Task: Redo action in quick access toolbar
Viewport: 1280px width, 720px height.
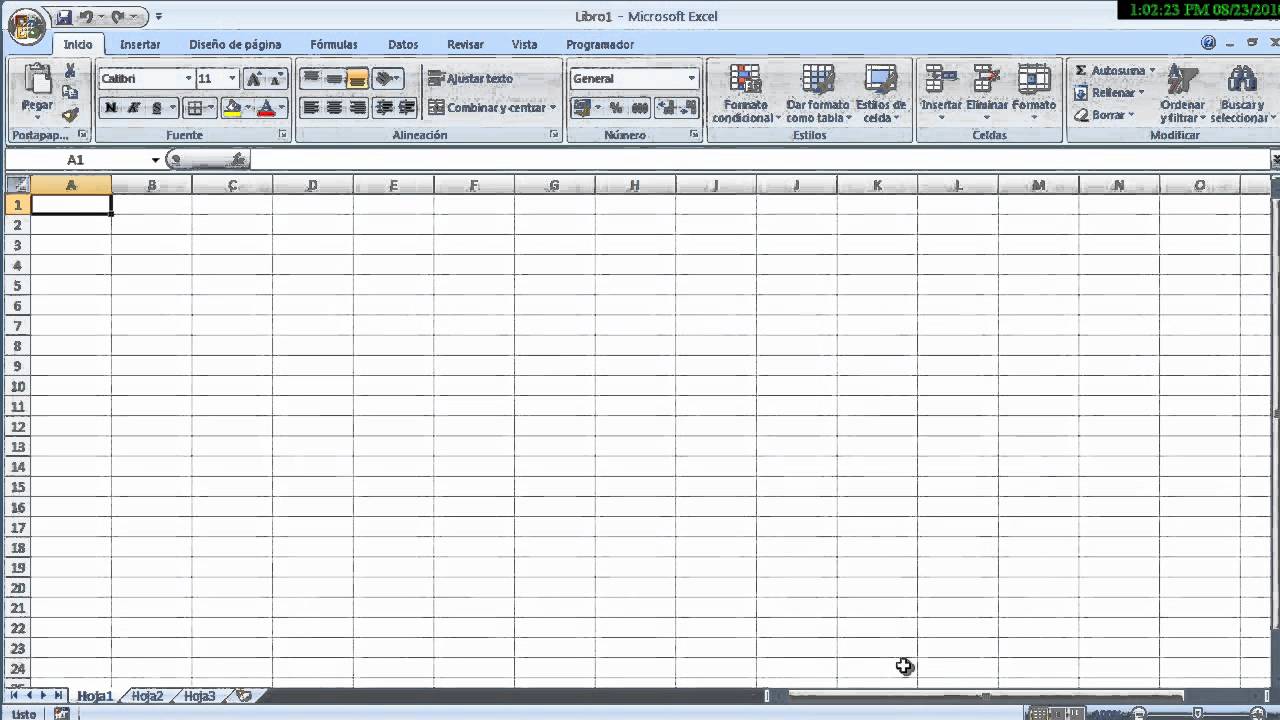Action: click(x=118, y=17)
